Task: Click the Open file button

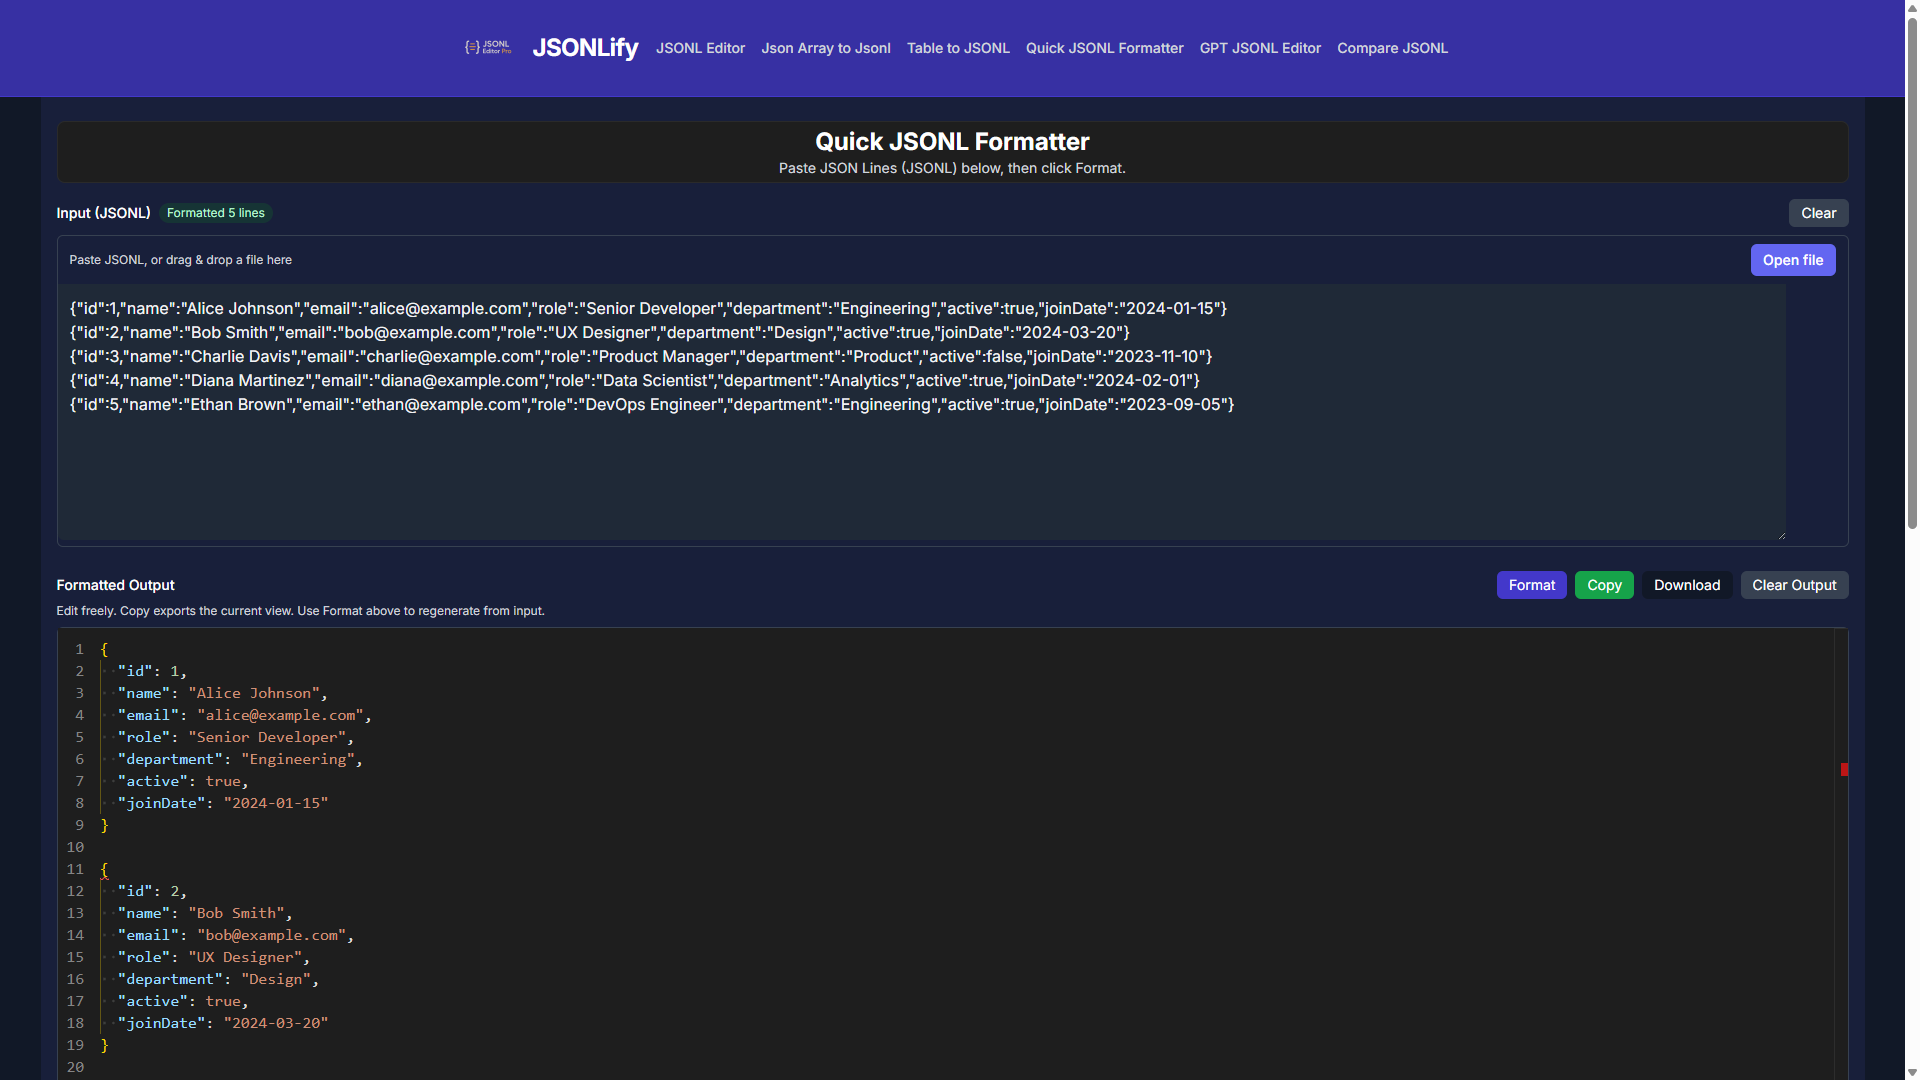Action: (1793, 260)
